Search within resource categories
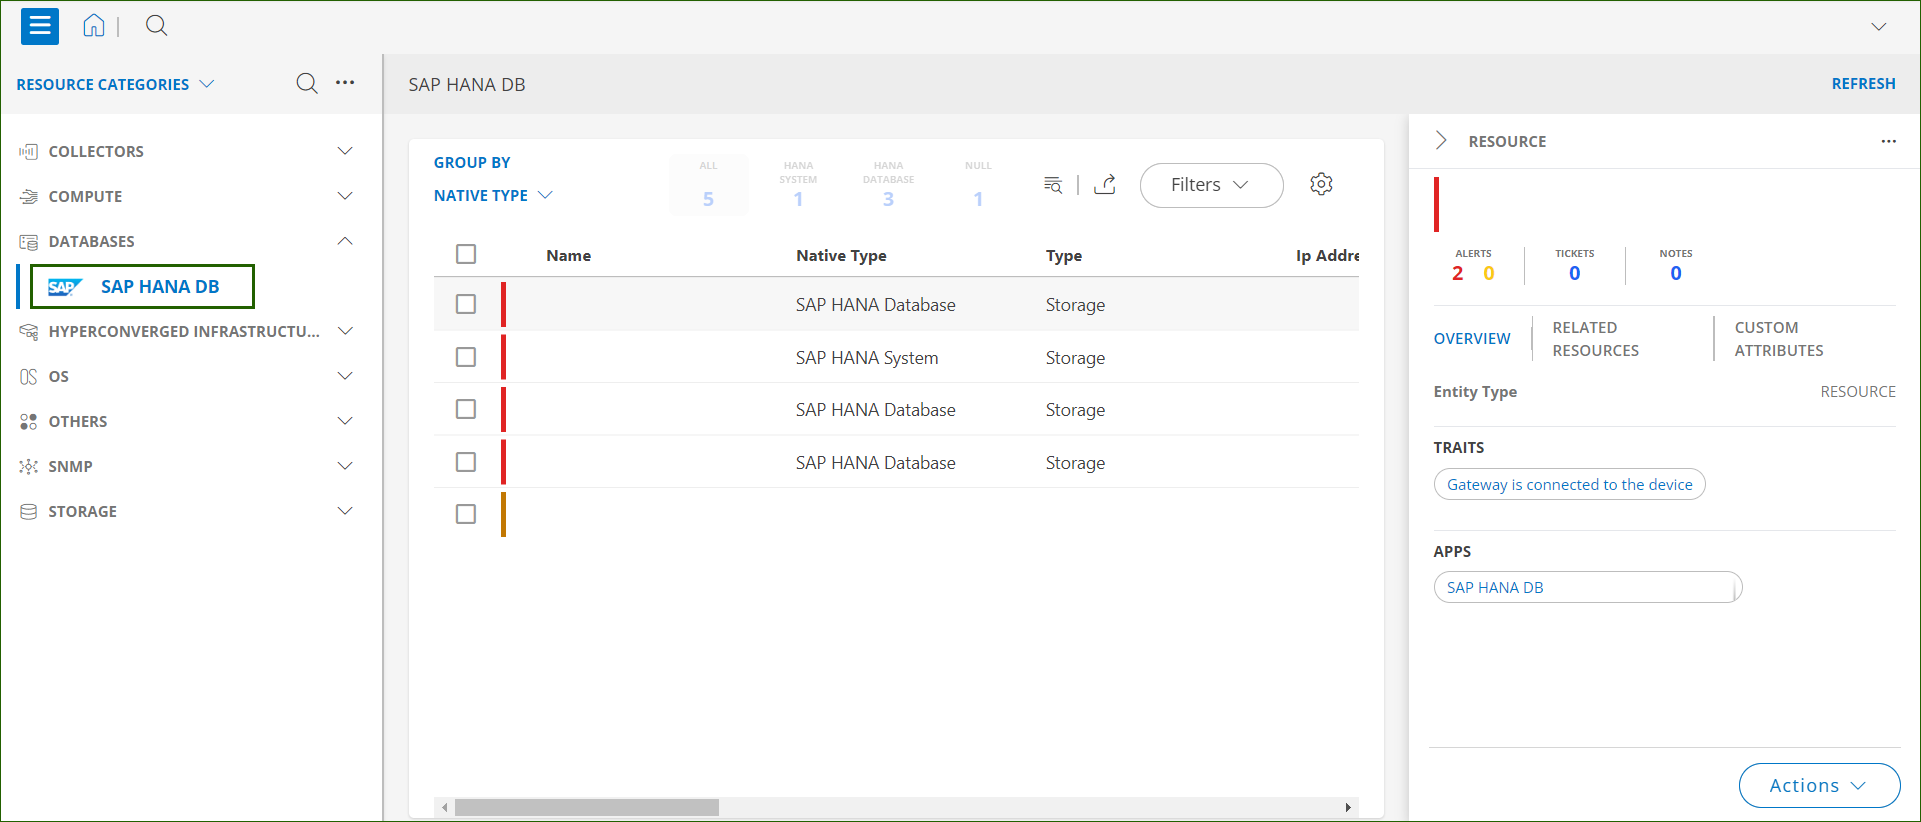The height and width of the screenshot is (822, 1921). tap(307, 83)
